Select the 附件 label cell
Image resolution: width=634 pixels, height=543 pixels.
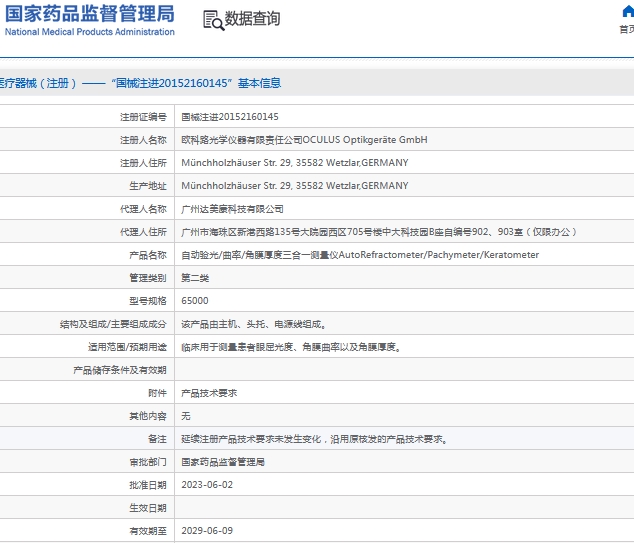pos(157,393)
